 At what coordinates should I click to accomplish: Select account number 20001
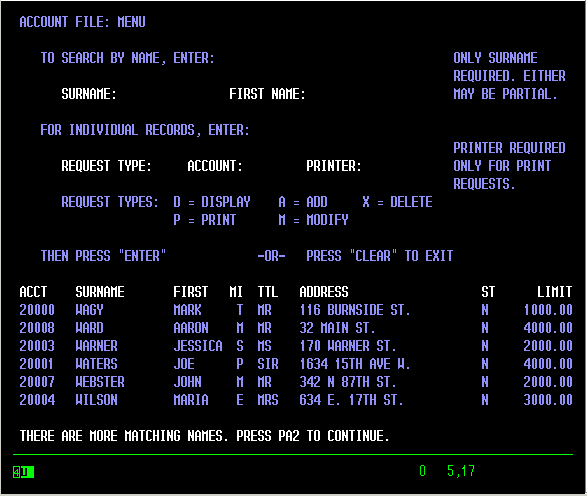tap(36, 364)
